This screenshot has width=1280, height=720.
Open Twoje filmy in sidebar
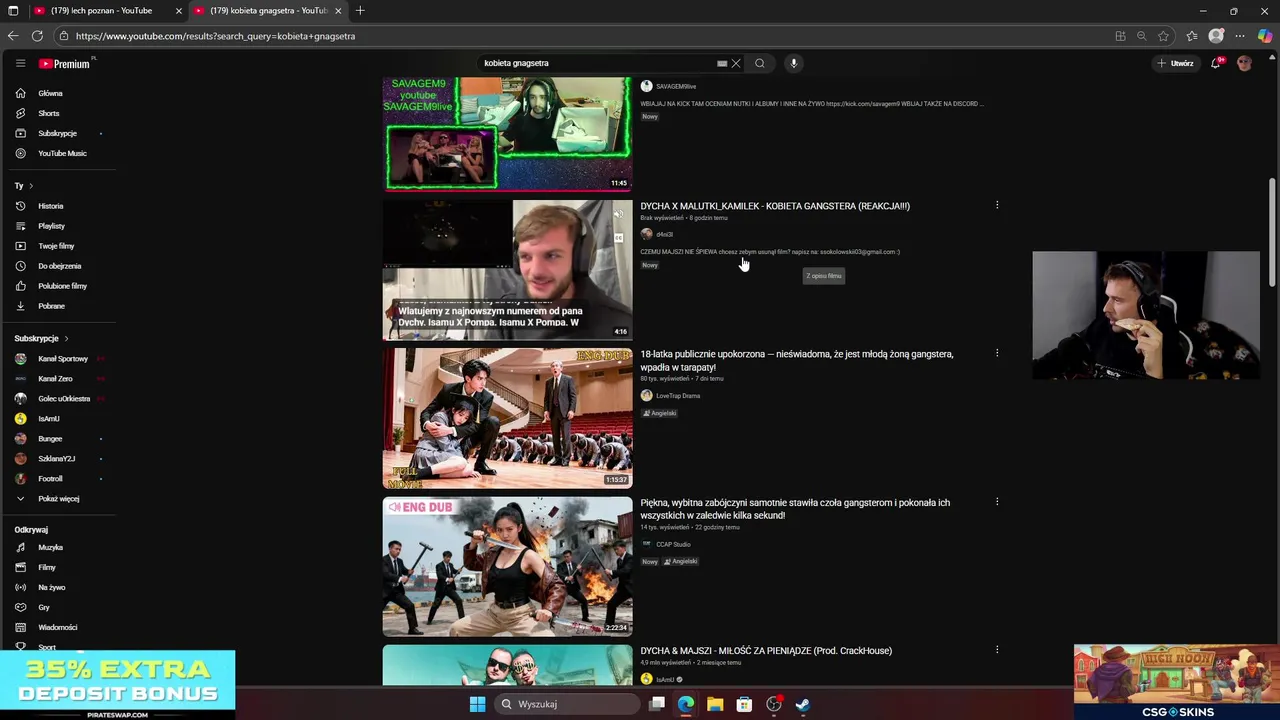click(x=56, y=246)
